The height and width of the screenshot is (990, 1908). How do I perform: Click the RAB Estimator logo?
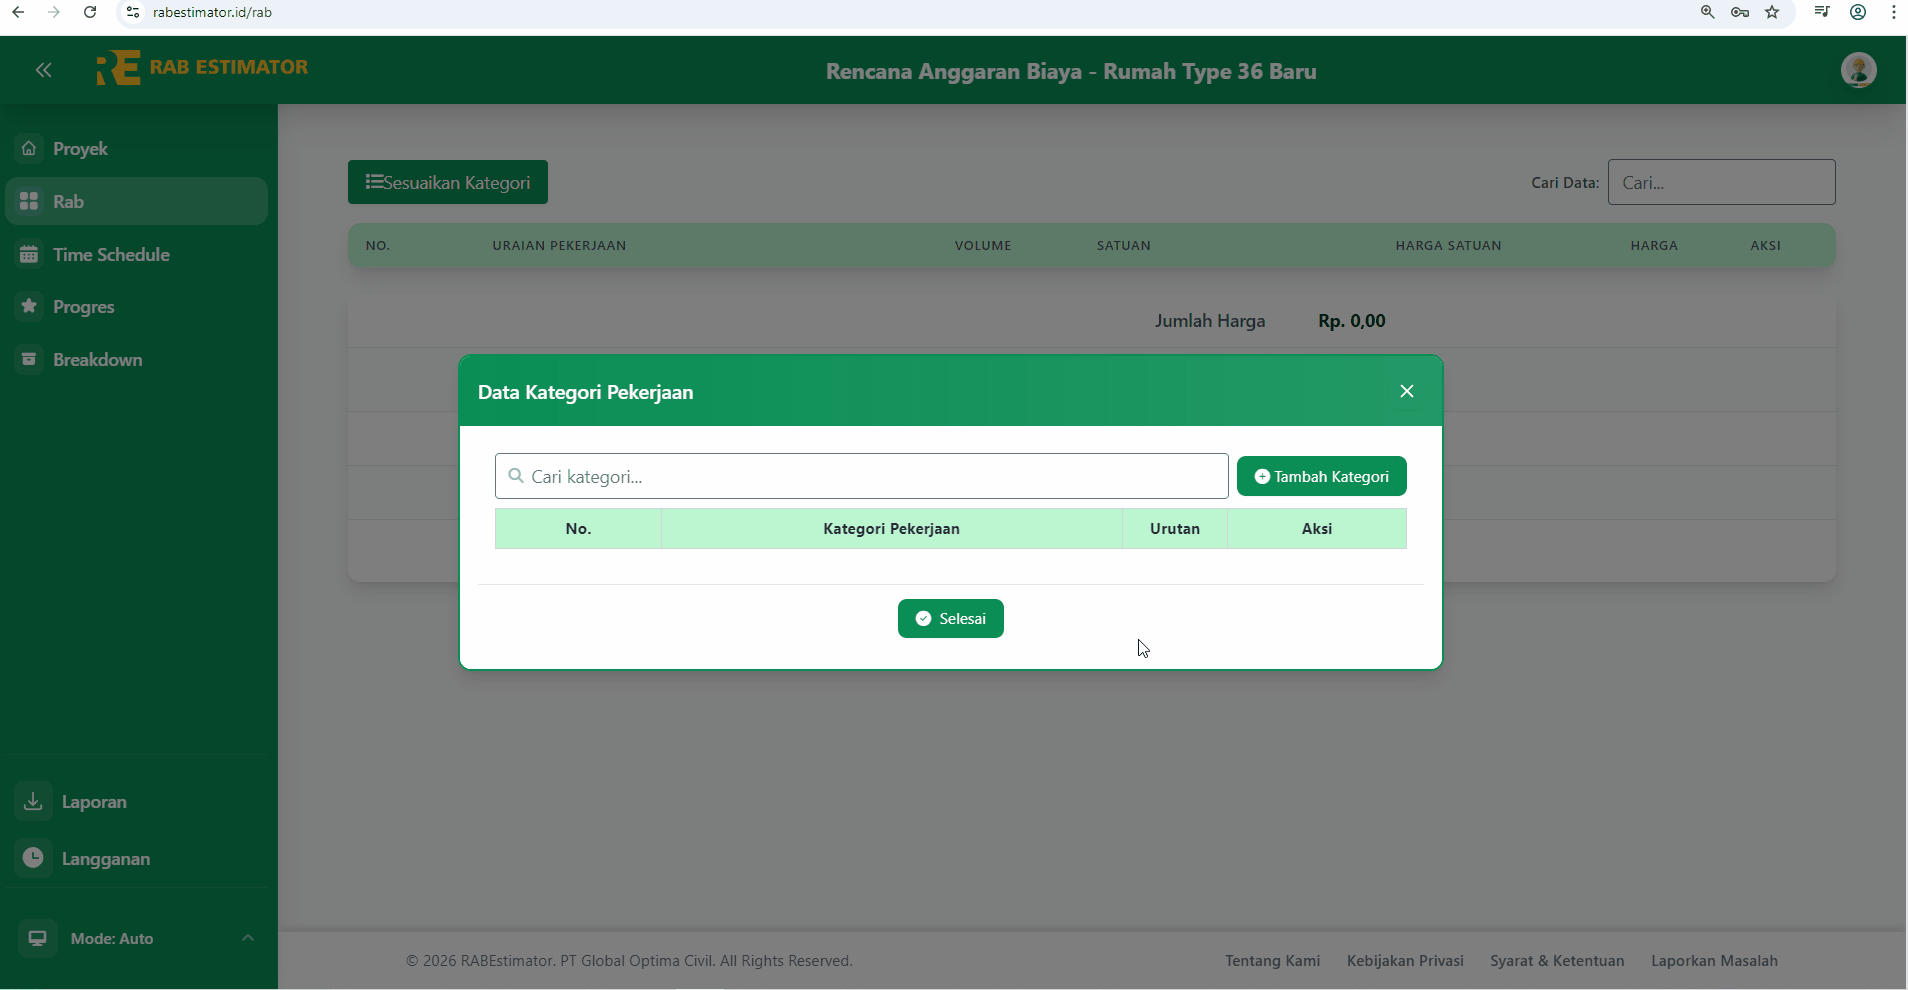coord(202,68)
